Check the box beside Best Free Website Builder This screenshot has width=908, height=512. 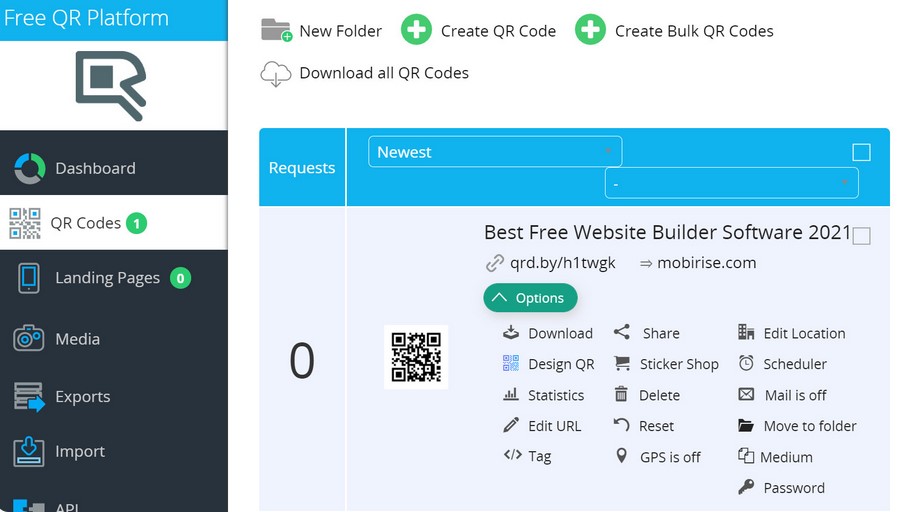[x=861, y=236]
